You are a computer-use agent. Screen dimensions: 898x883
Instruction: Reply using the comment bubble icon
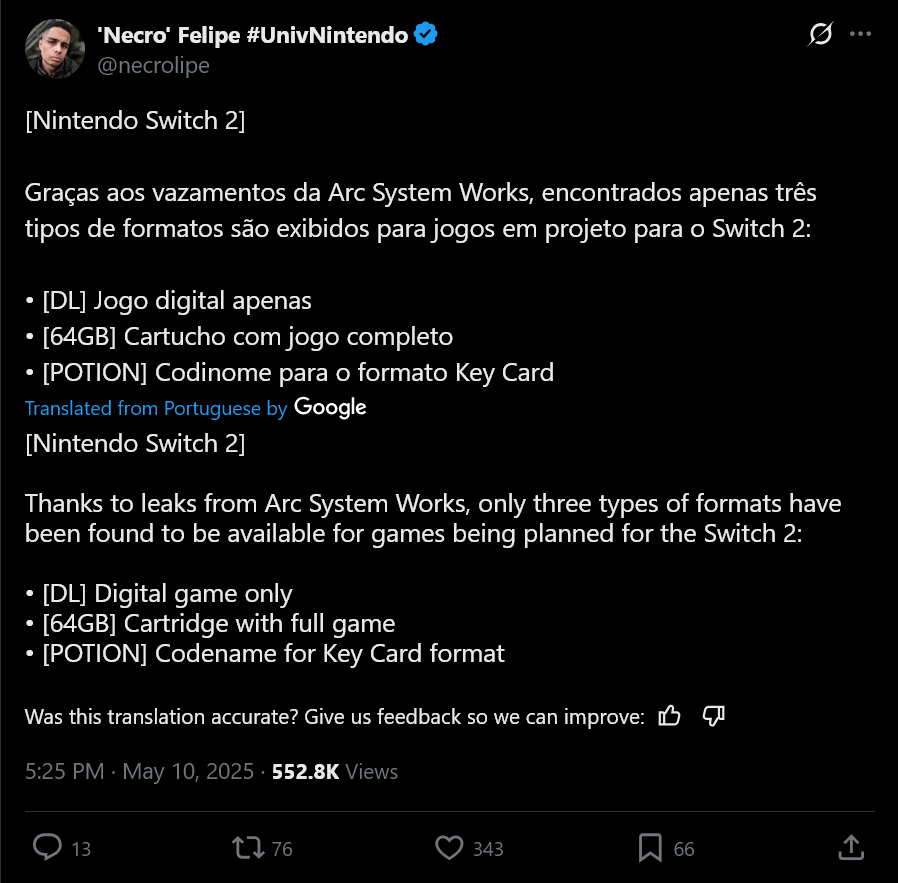click(47, 847)
